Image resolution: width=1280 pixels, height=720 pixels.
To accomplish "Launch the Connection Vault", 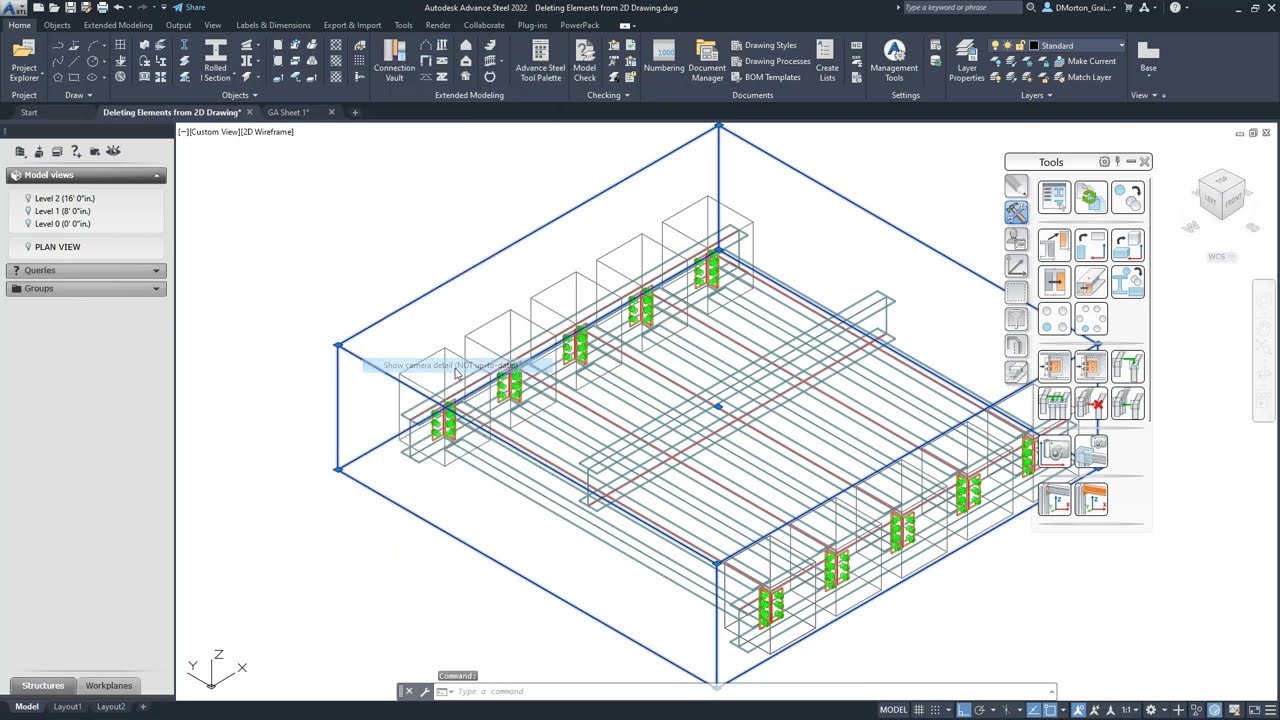I will [x=394, y=61].
